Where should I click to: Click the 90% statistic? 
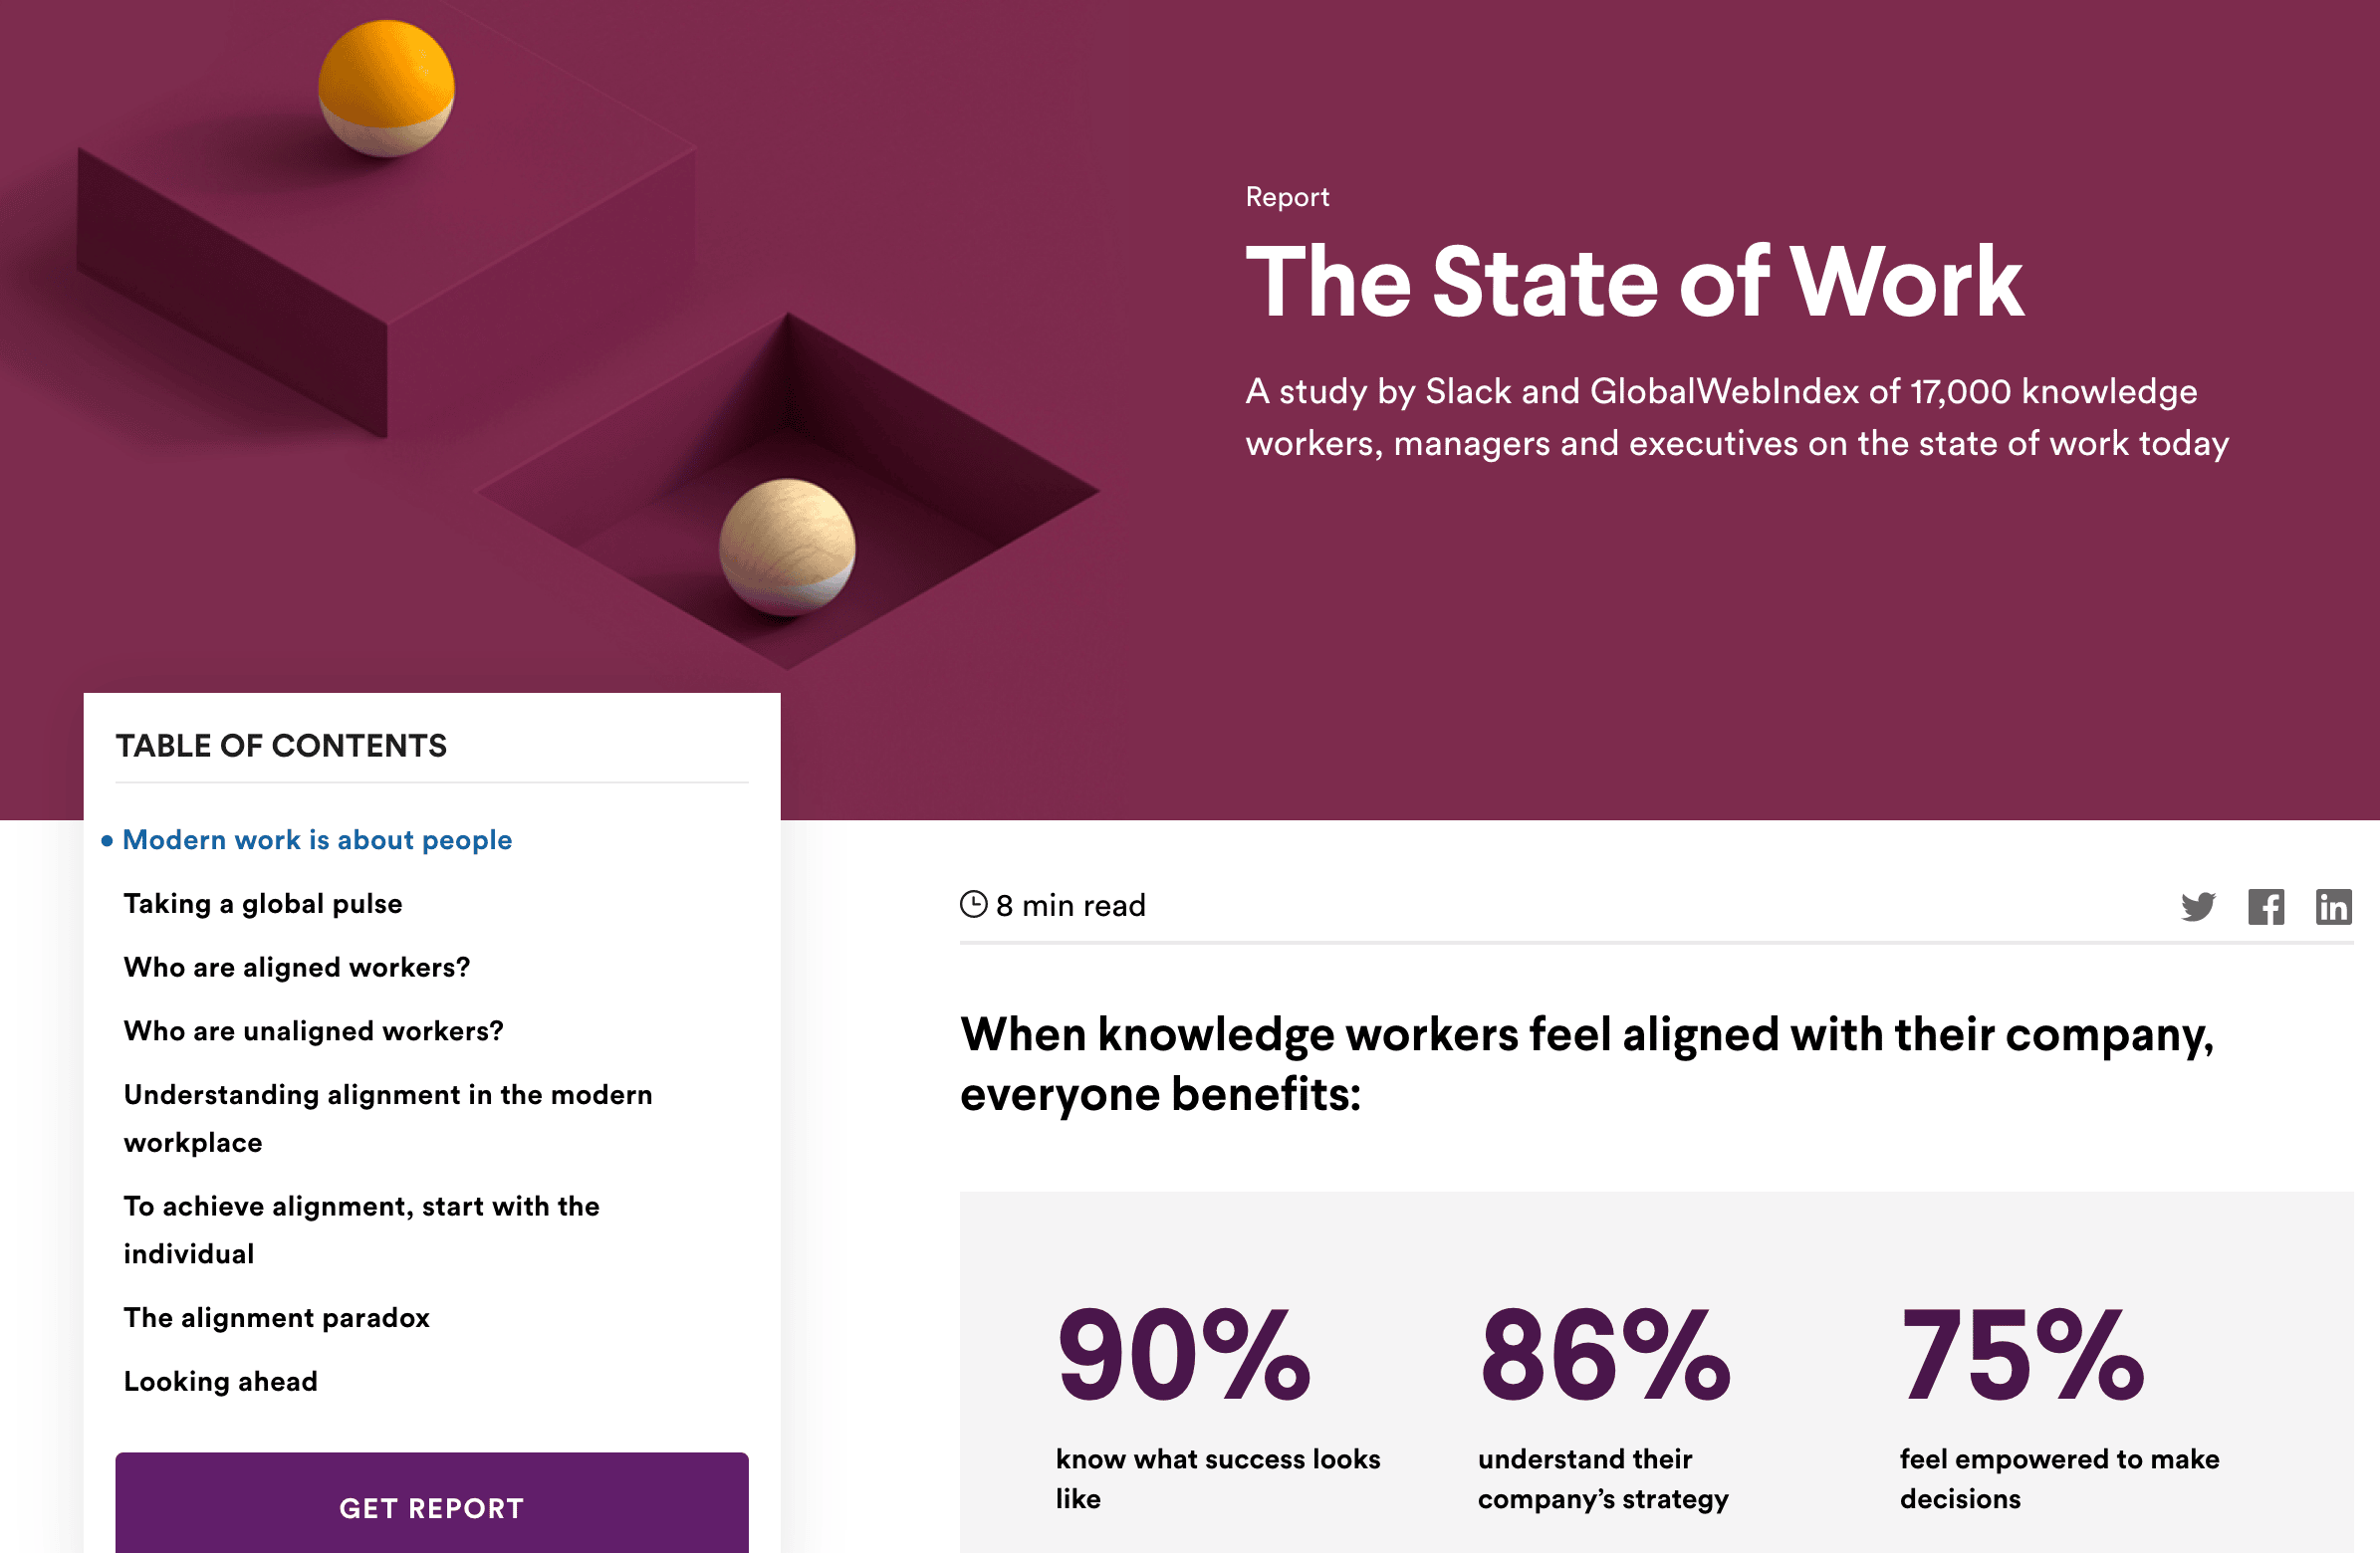tap(1183, 1355)
